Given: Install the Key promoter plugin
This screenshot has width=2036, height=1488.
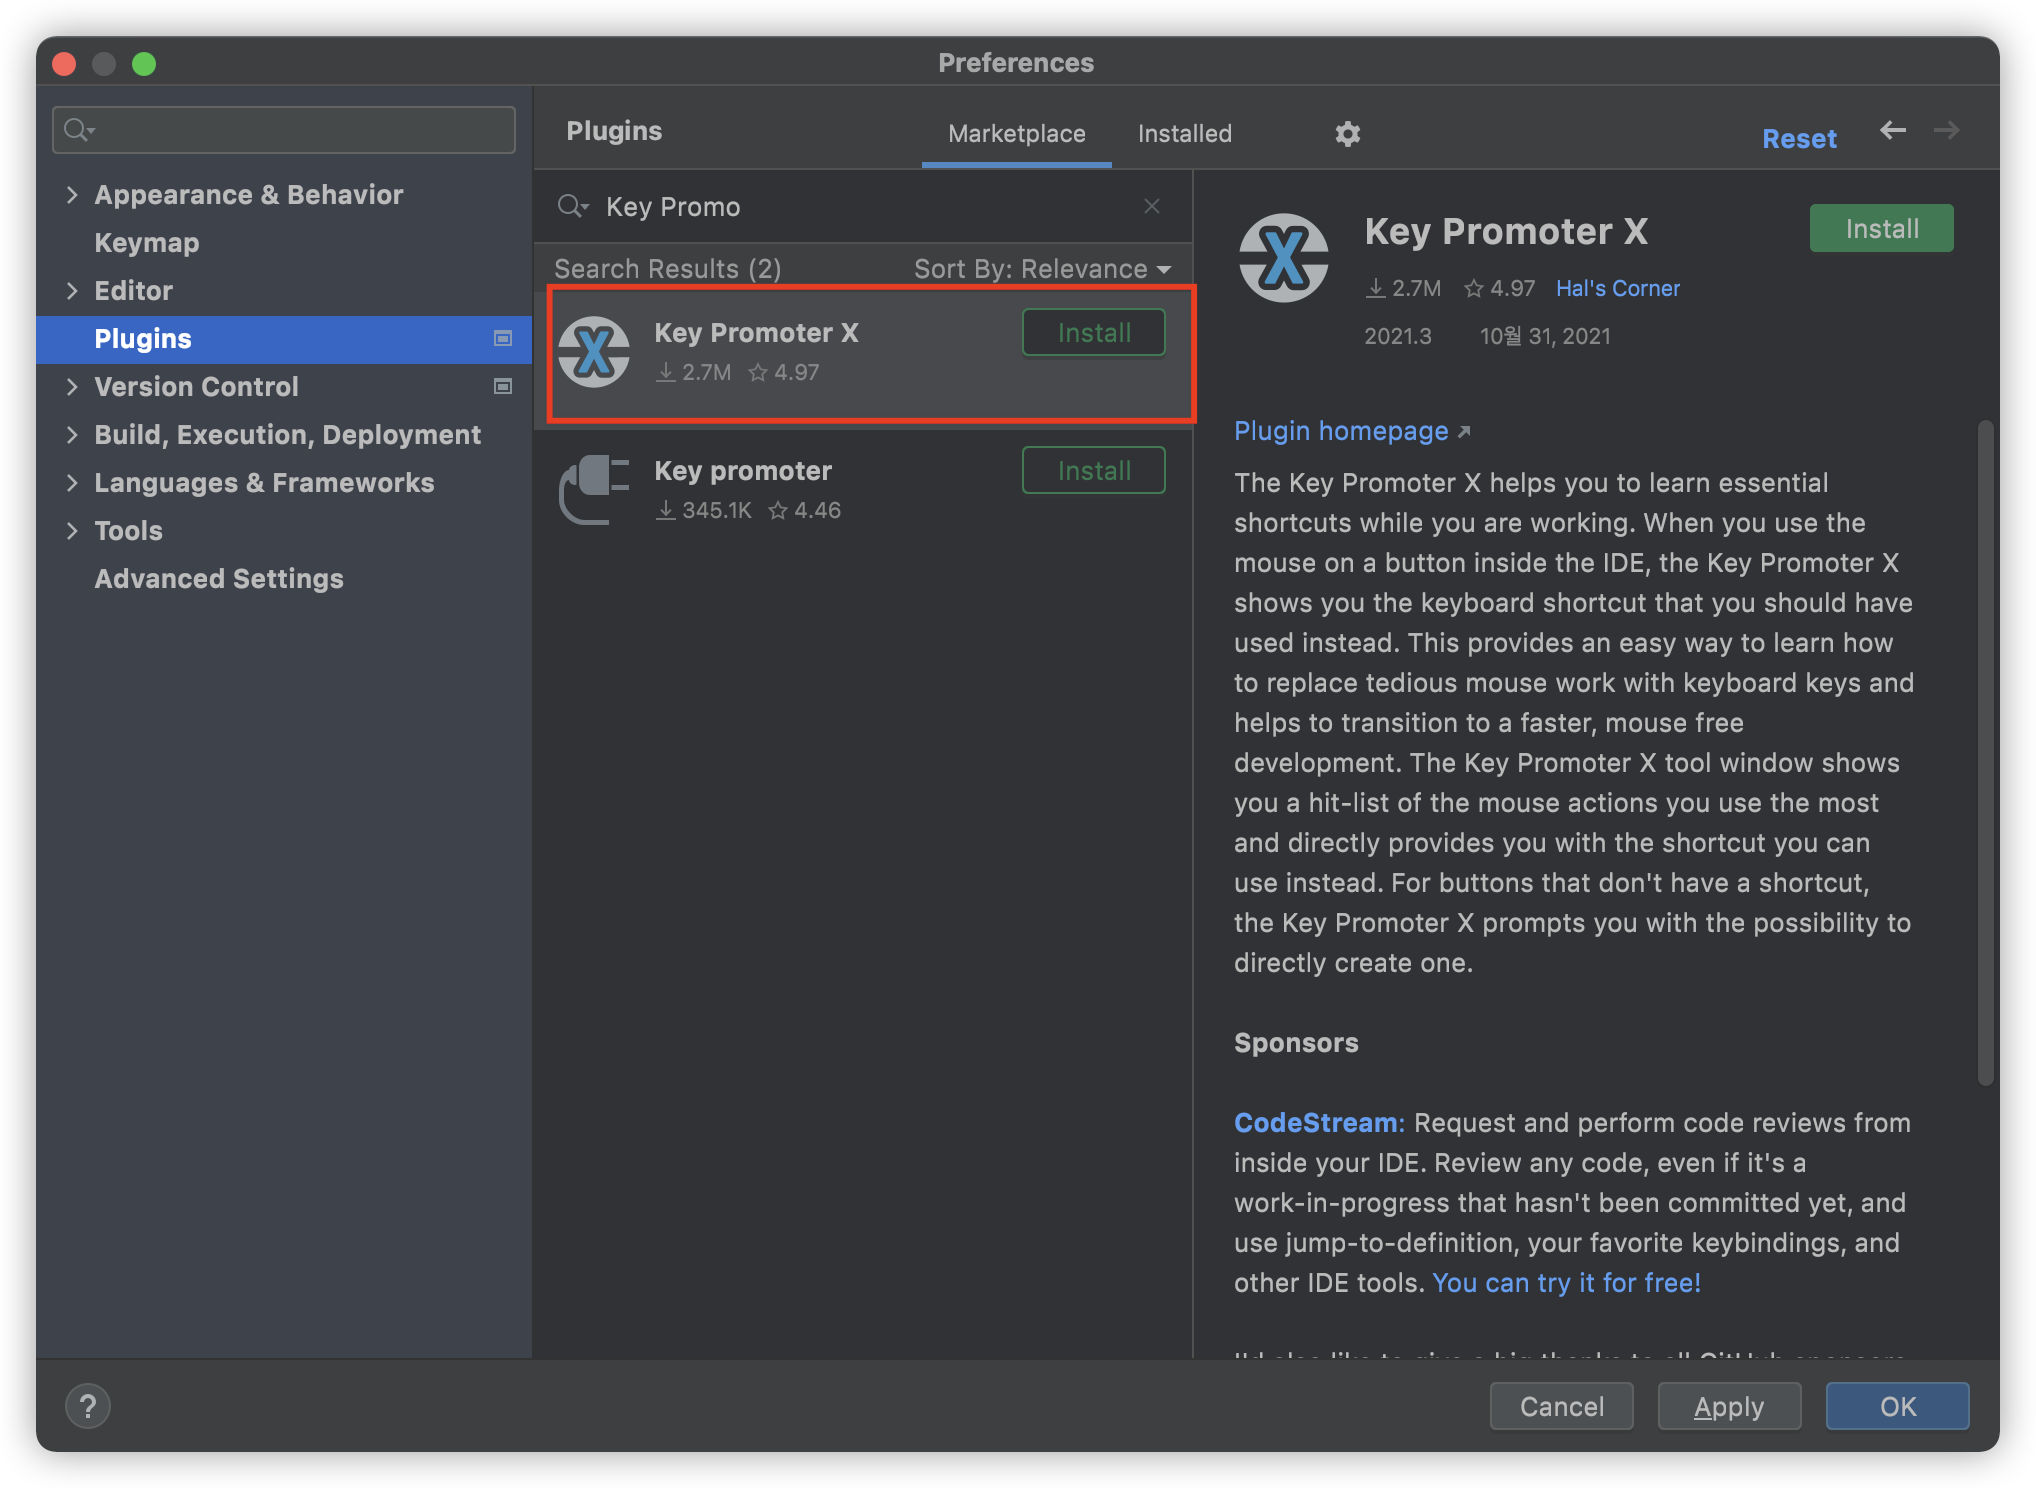Looking at the screenshot, I should click(1093, 470).
